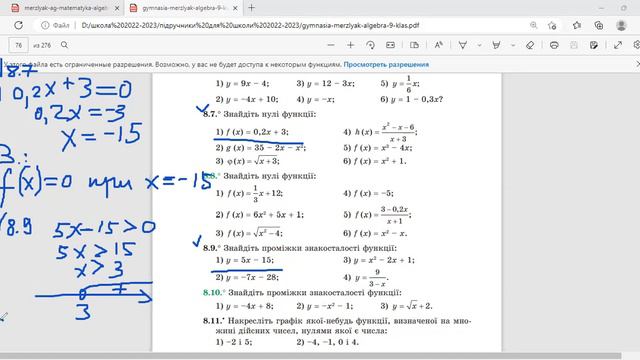Click the text из 276 page count
The height and width of the screenshot is (360, 640).
click(42, 45)
